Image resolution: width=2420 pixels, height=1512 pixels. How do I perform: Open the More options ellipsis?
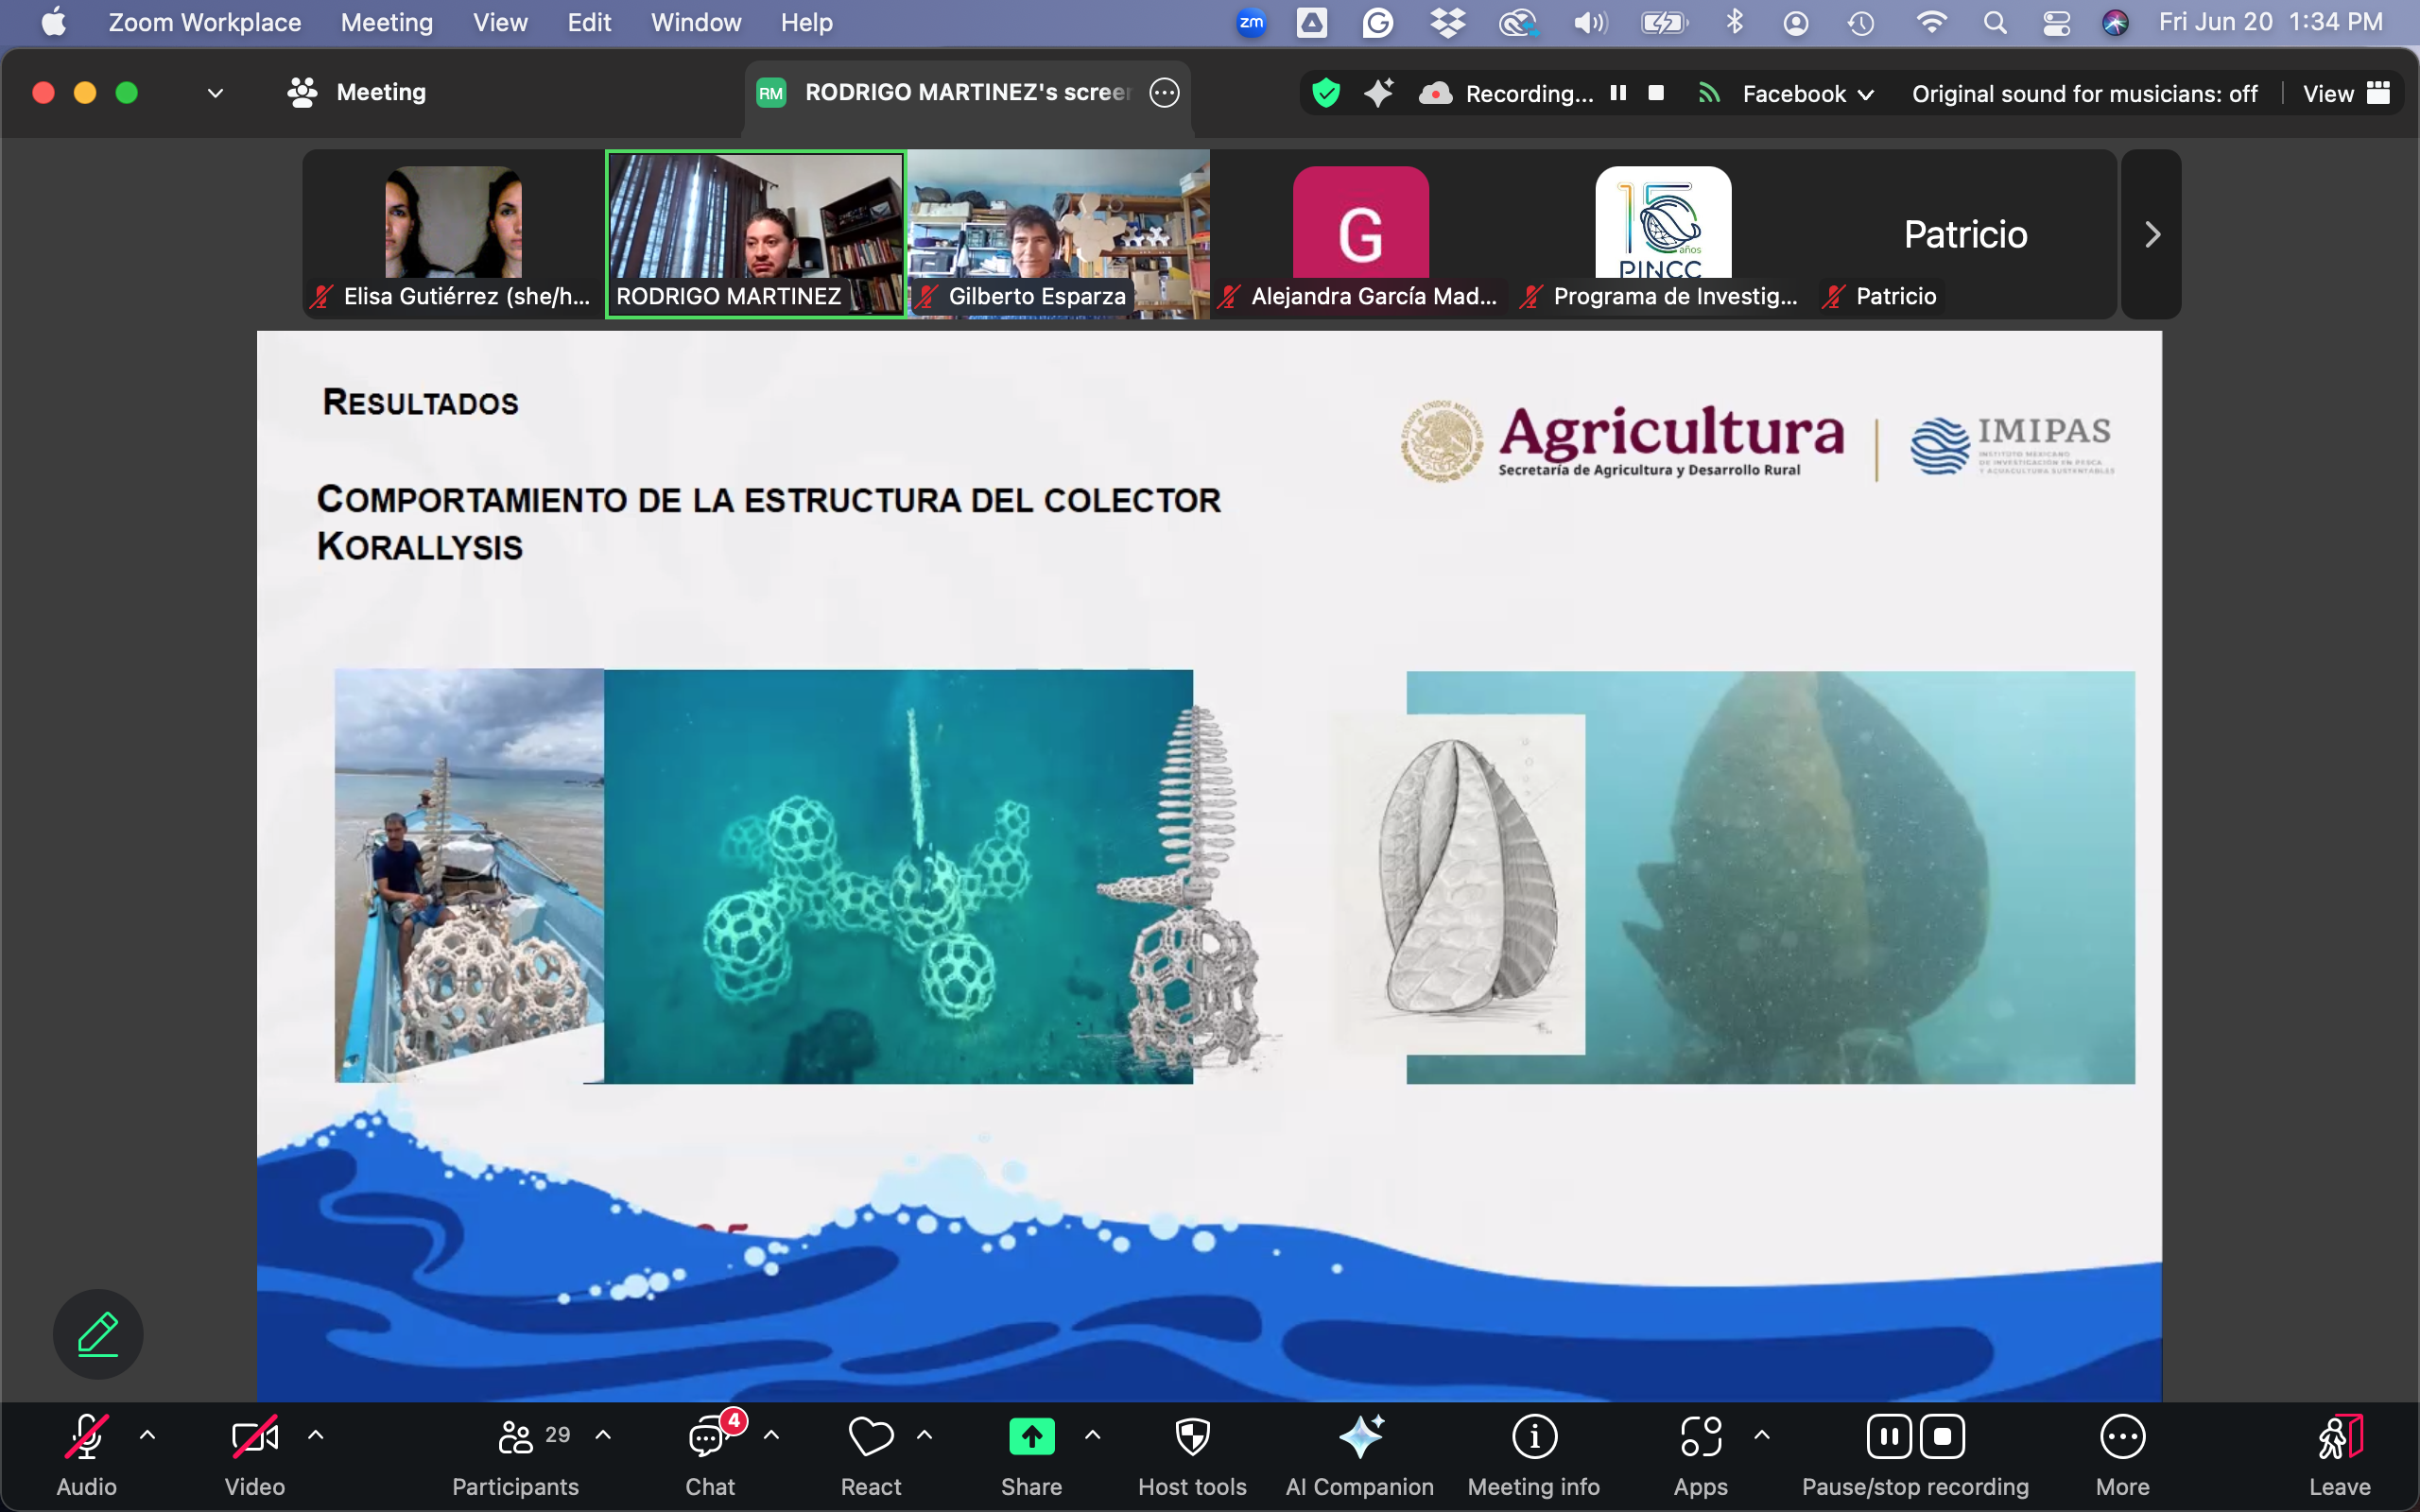click(2122, 1438)
